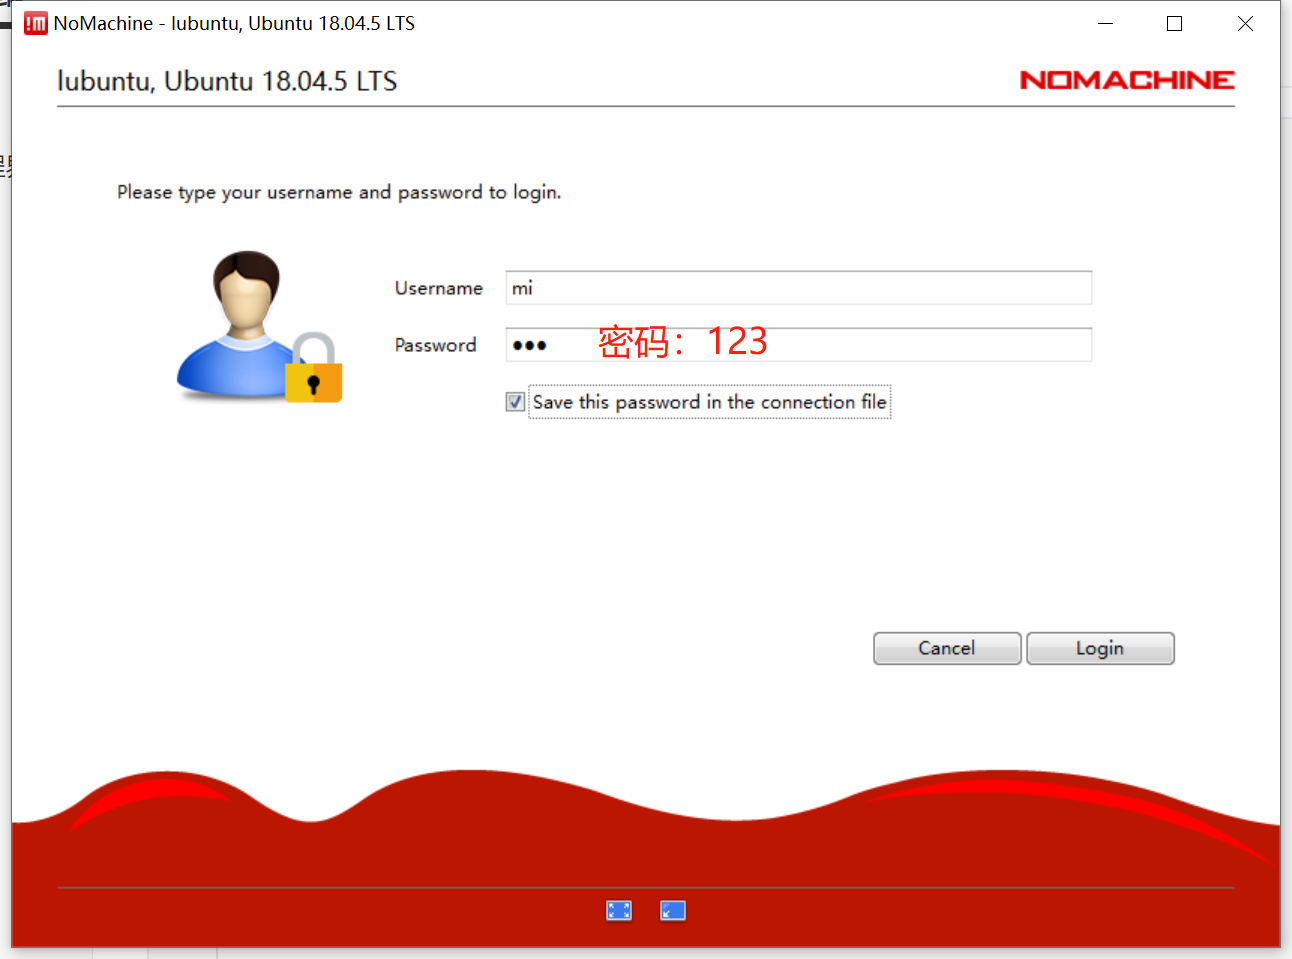
Task: Click the user avatar with lock icon
Action: pyautogui.click(x=260, y=327)
